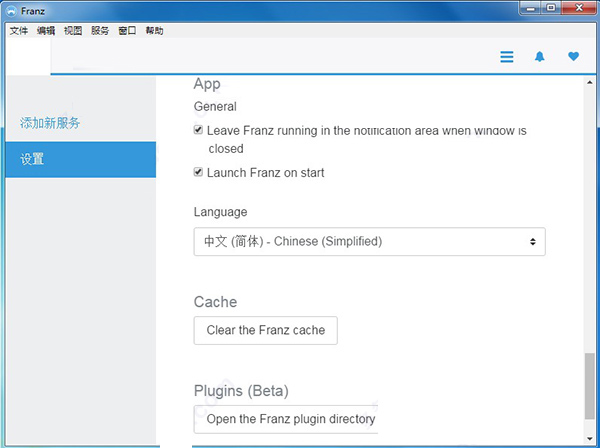The height and width of the screenshot is (448, 600).
Task: Open the Language dropdown
Action: tap(370, 241)
